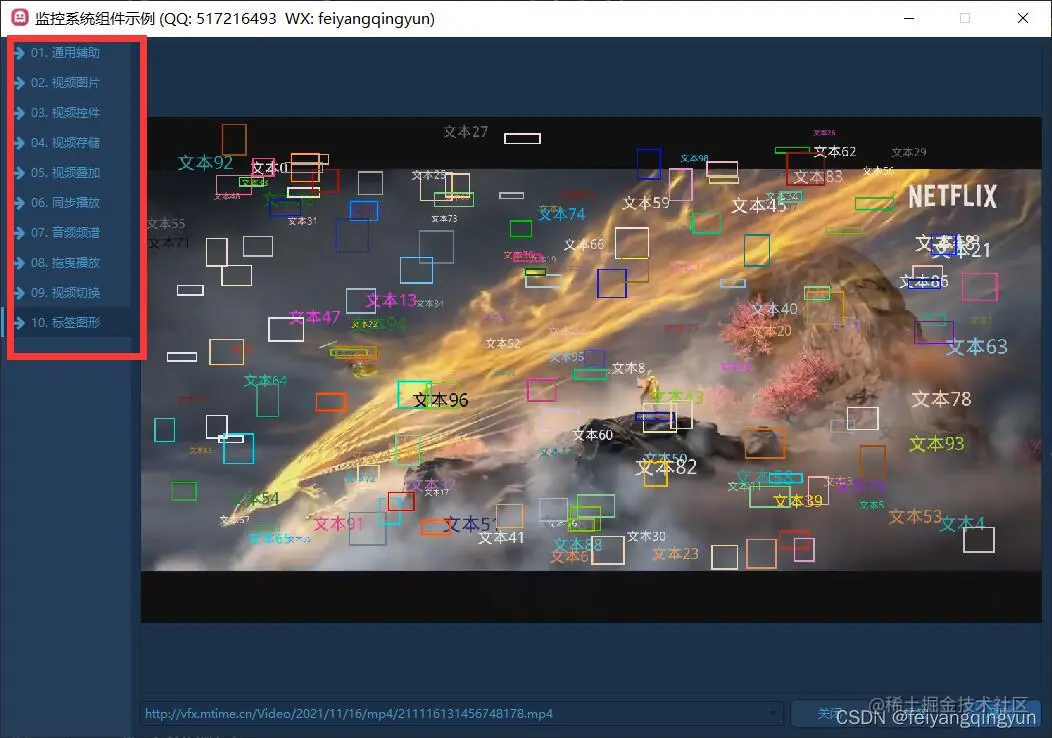Select the 文本55 label
Viewport: 1052px width, 738px height.
(x=166, y=223)
